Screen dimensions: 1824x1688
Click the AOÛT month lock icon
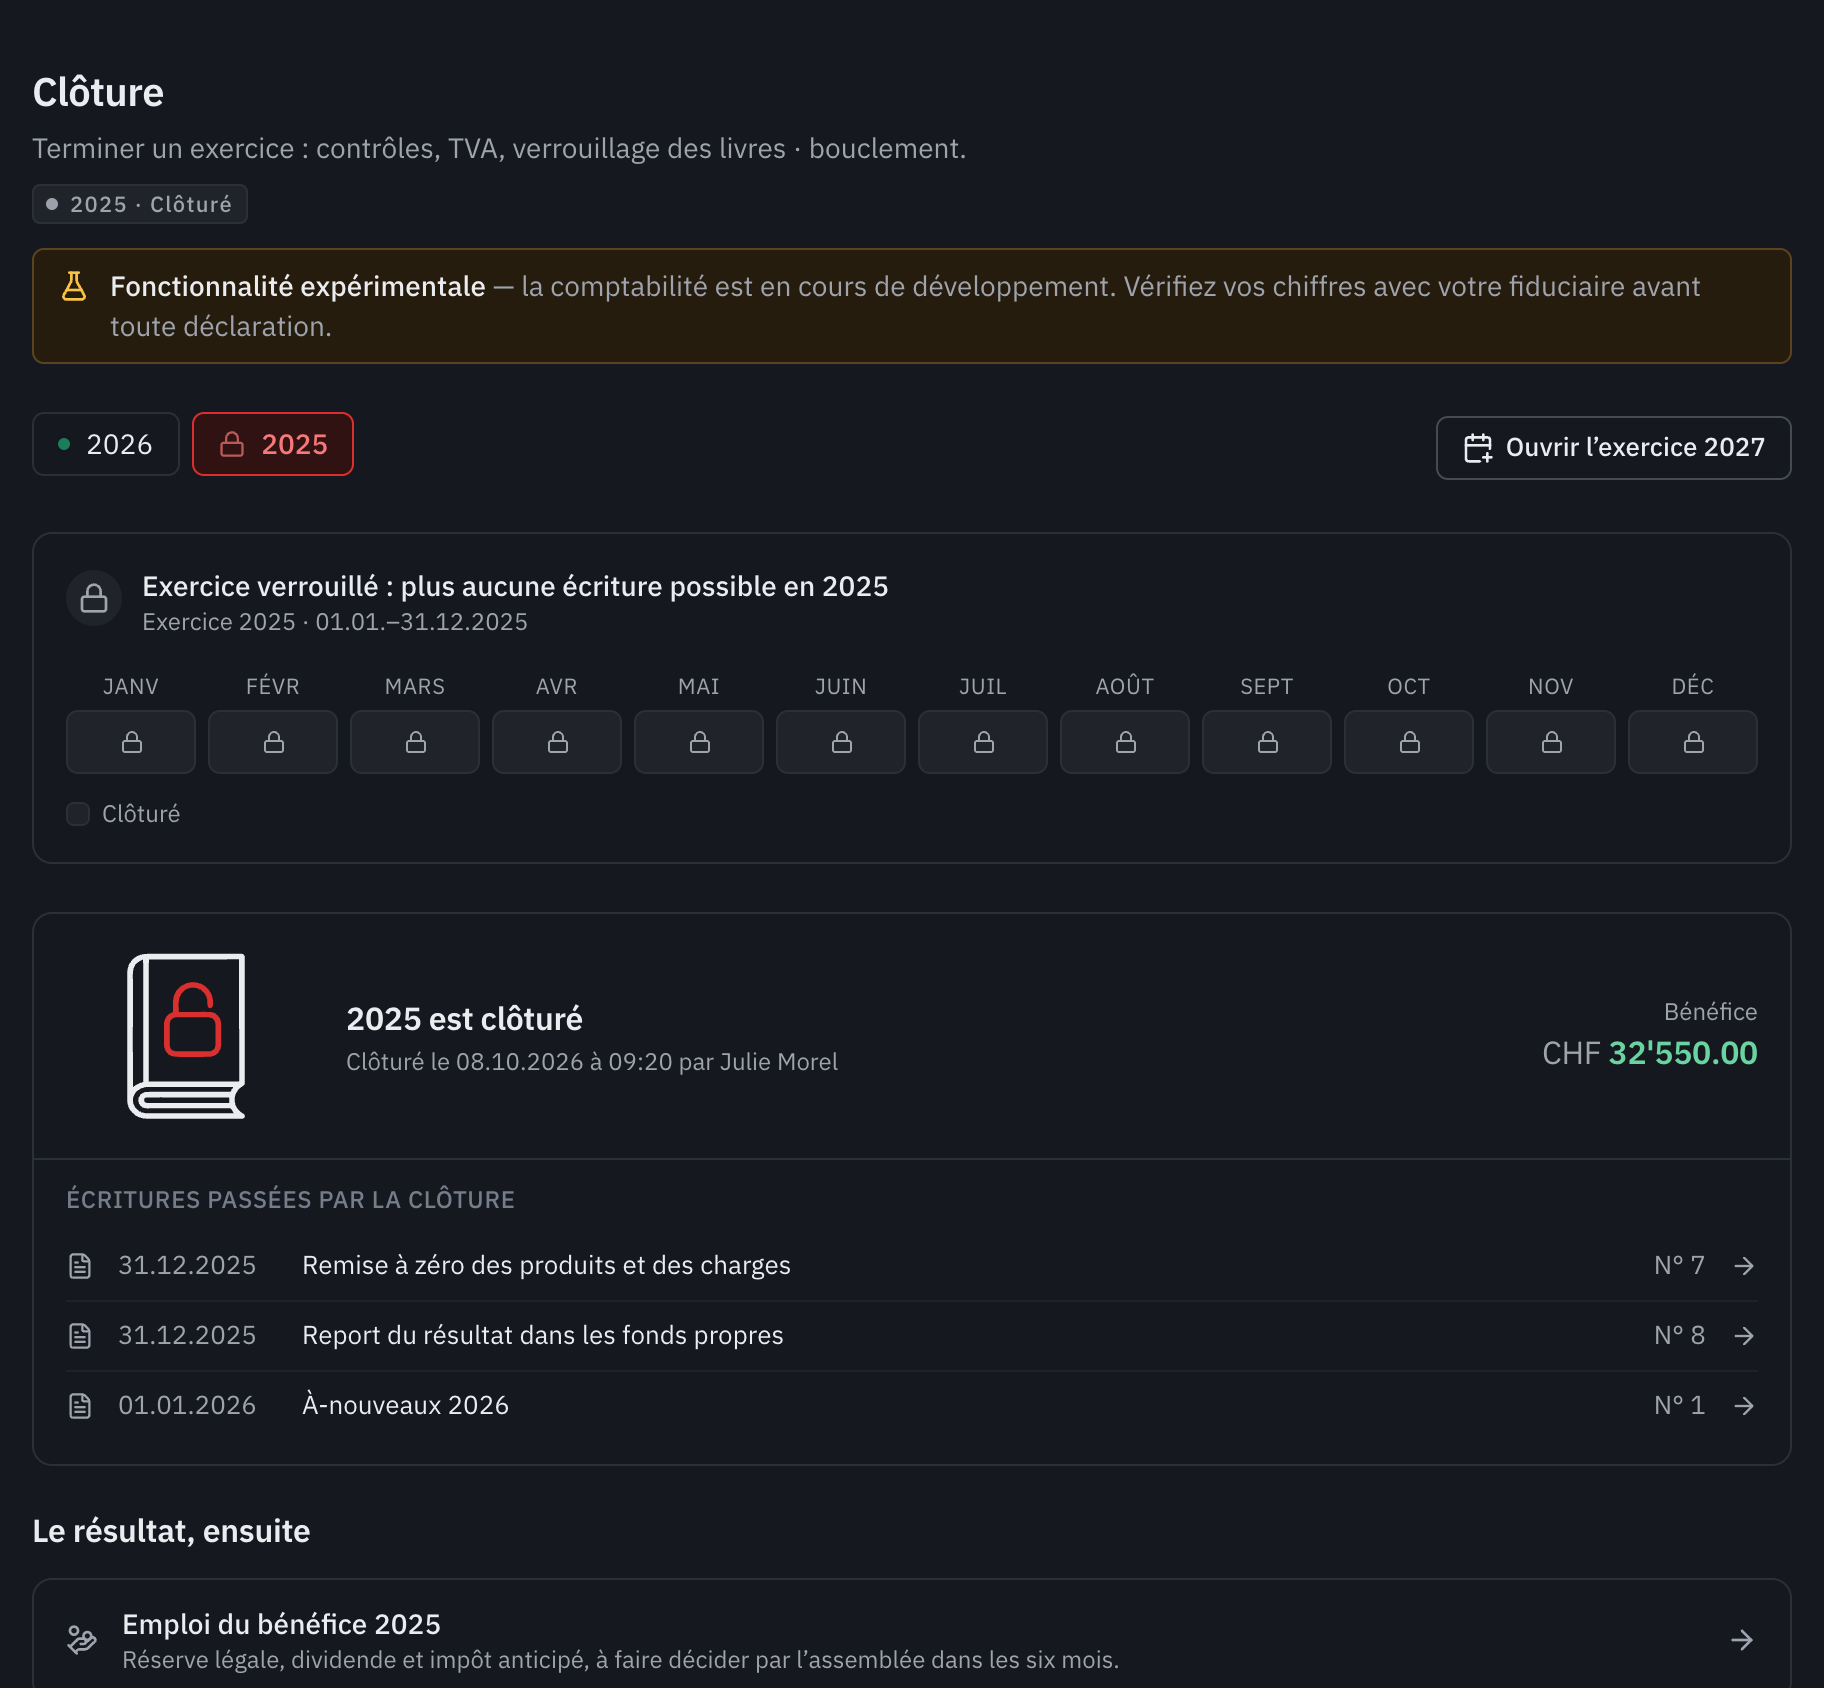(1125, 742)
